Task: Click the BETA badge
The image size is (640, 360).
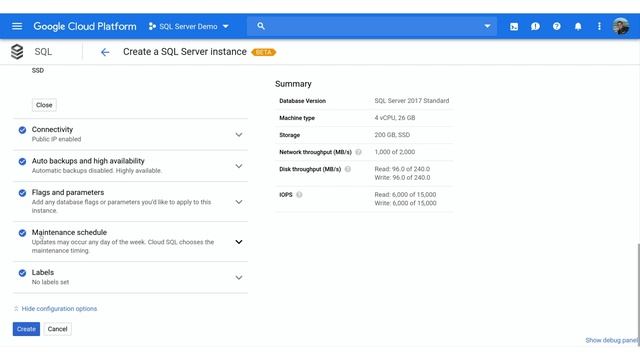Action: (264, 52)
